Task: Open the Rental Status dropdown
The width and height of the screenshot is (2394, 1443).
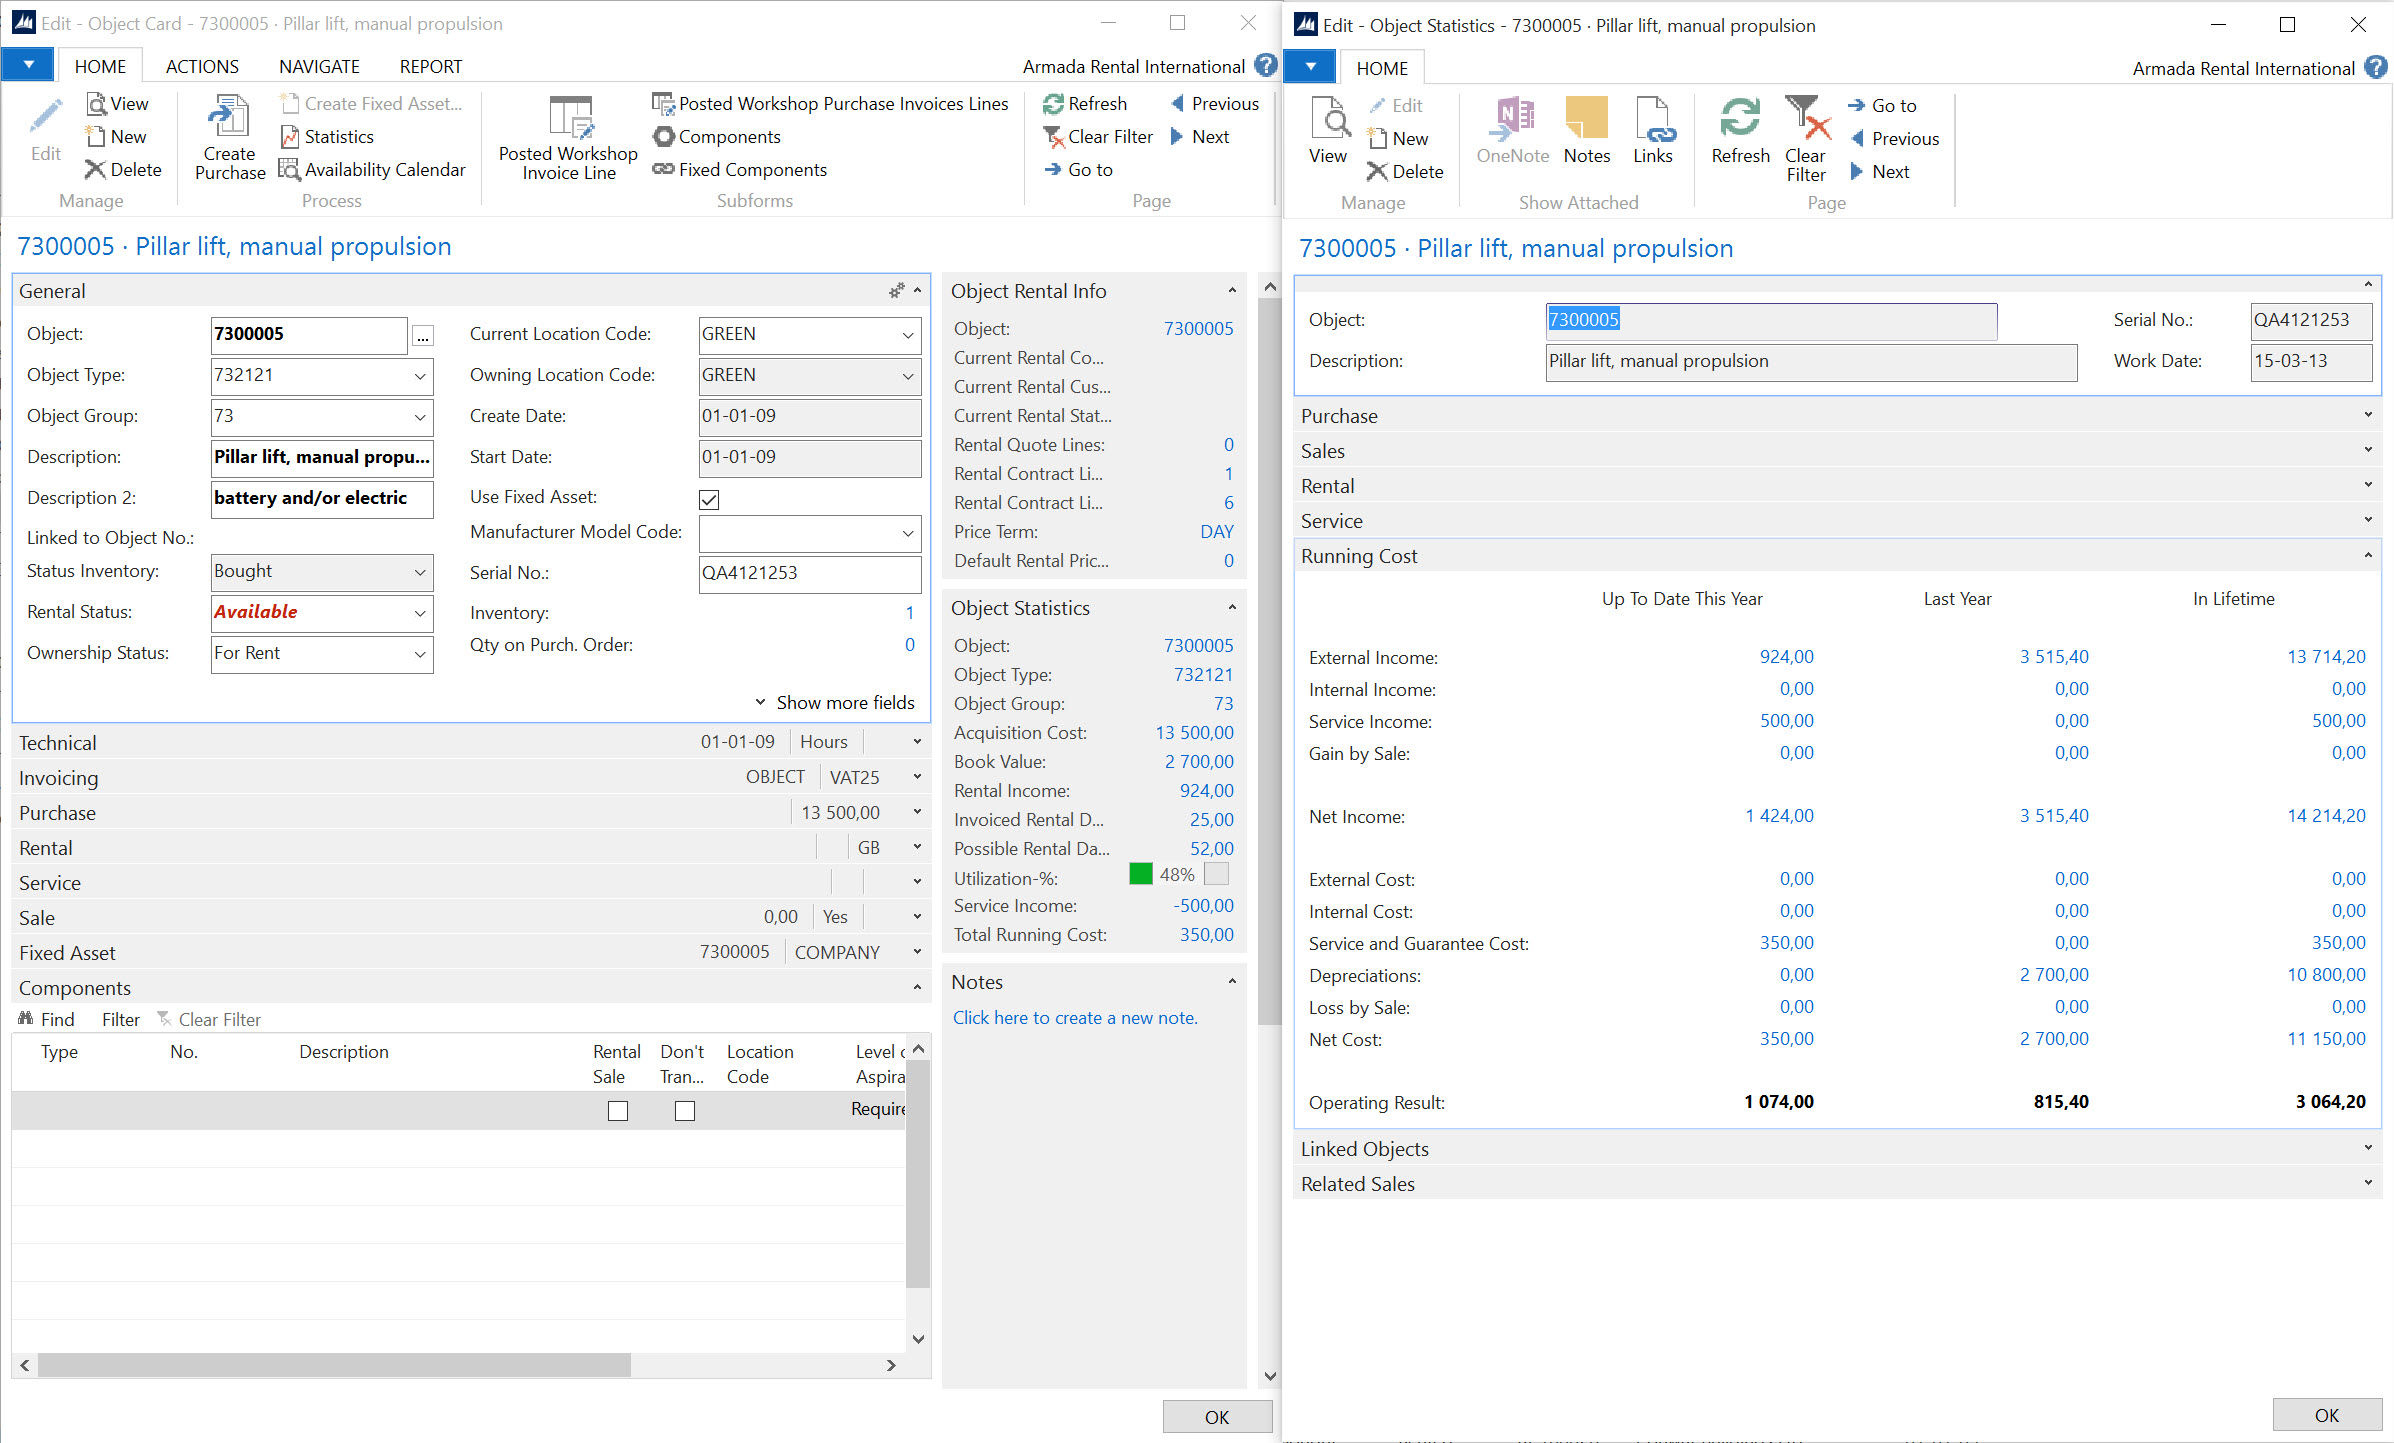Action: tap(420, 613)
